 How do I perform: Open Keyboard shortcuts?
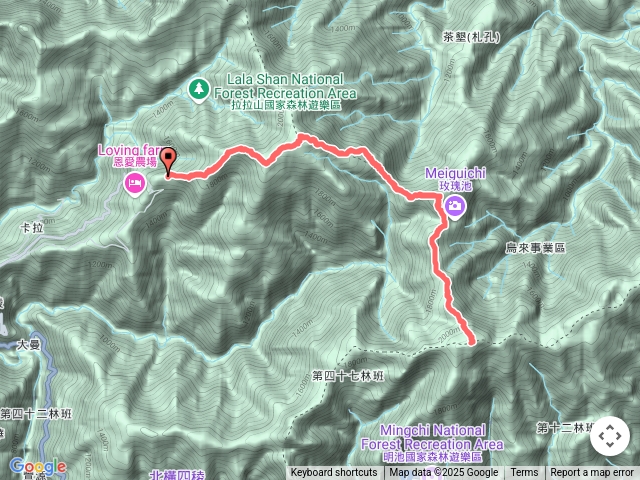(334, 473)
